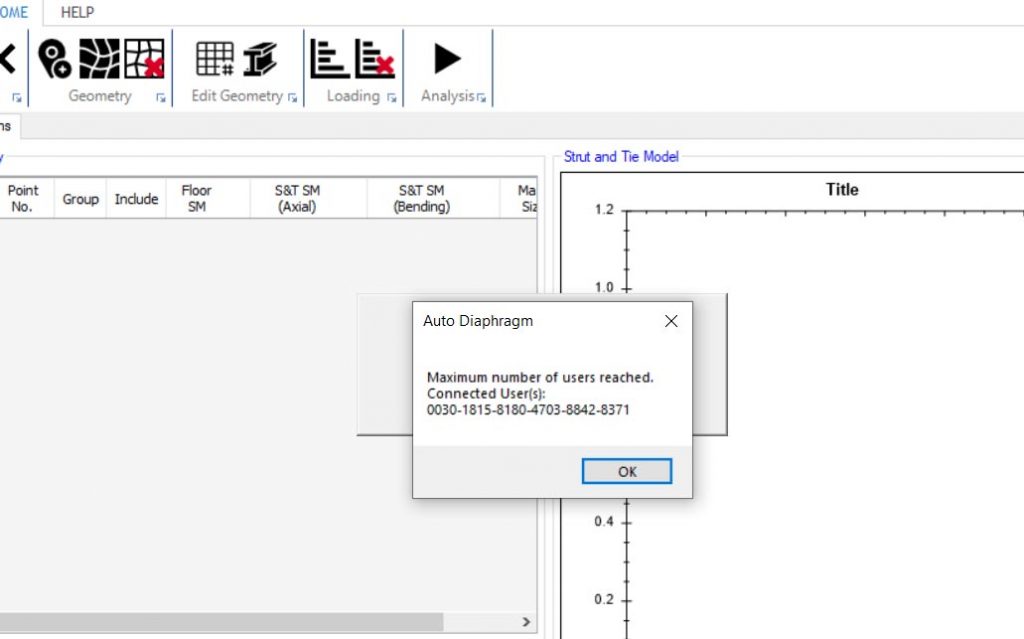
Task: Click the add point location icon
Action: [x=54, y=59]
